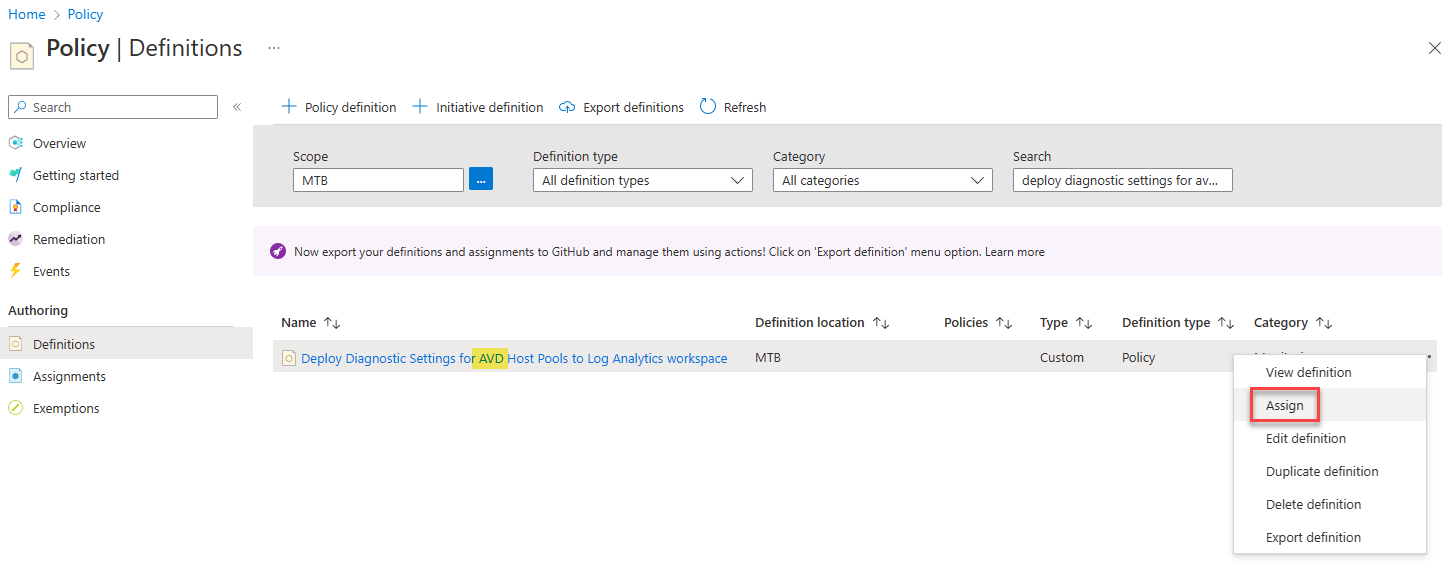The image size is (1442, 571).
Task: Click the definitions Search filter field
Action: click(x=1123, y=180)
